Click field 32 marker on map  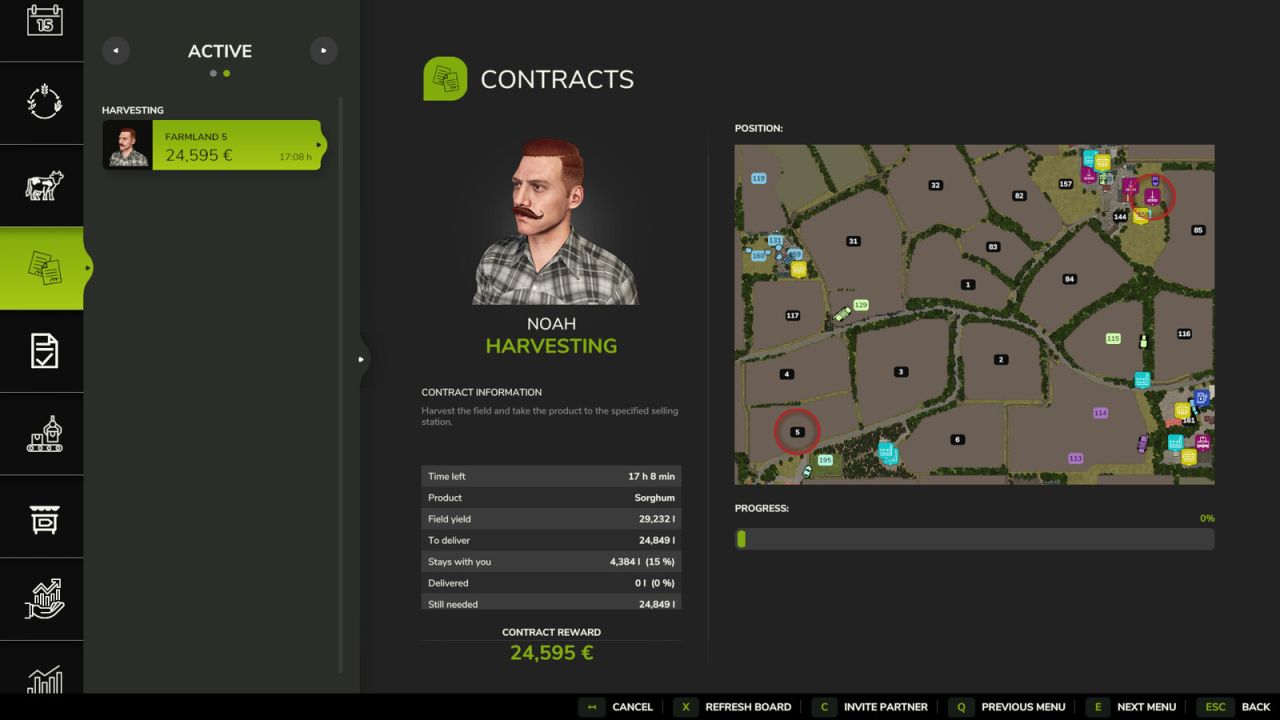[x=935, y=185]
